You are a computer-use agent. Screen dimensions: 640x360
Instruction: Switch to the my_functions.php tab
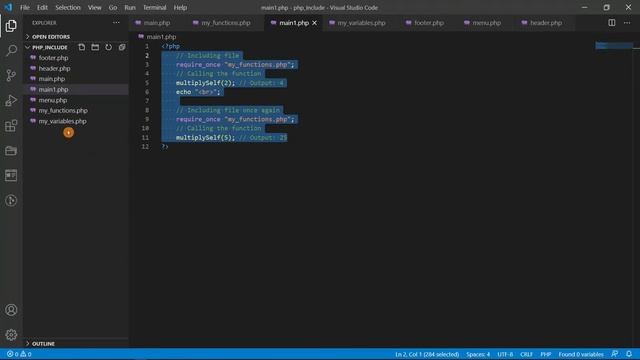pyautogui.click(x=225, y=23)
